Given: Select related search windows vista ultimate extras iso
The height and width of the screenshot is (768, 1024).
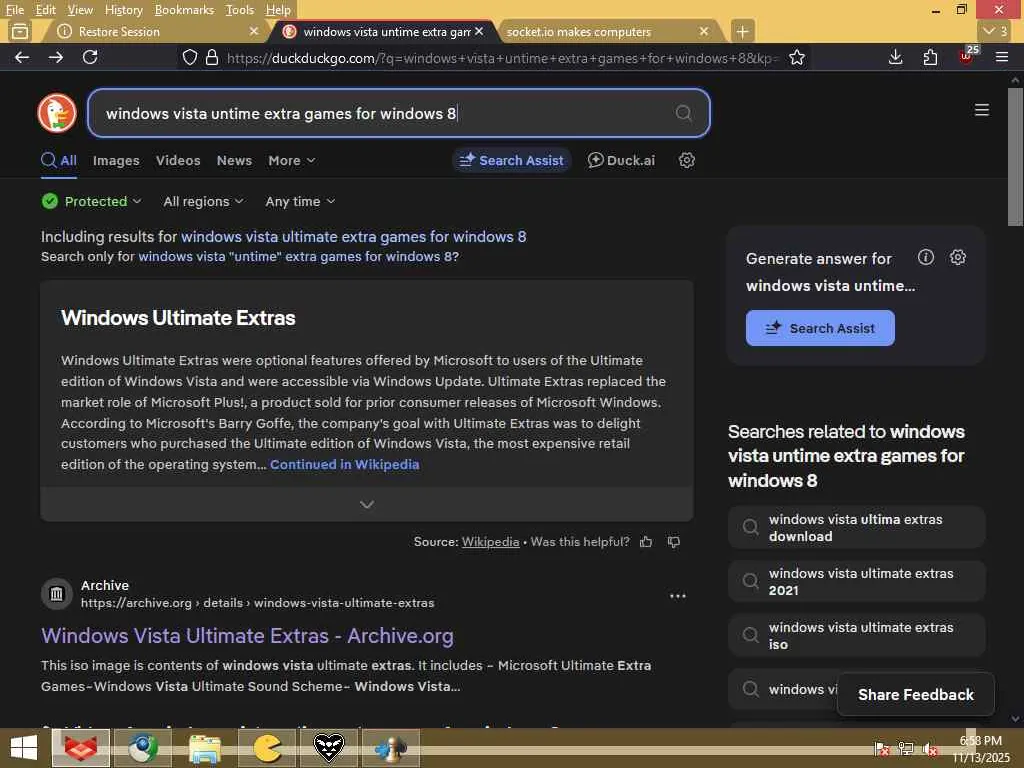Looking at the screenshot, I should point(856,635).
